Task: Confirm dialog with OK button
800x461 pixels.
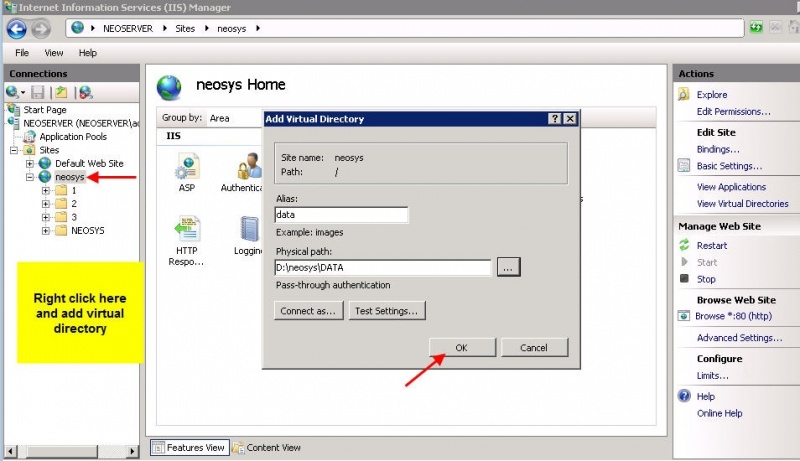Action: pyautogui.click(x=462, y=347)
